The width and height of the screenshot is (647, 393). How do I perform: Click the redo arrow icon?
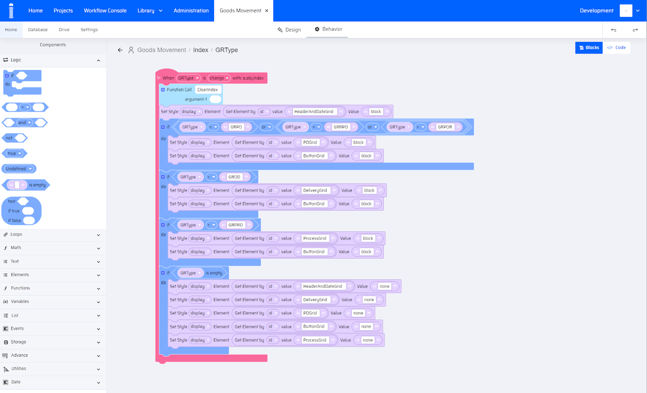635,30
